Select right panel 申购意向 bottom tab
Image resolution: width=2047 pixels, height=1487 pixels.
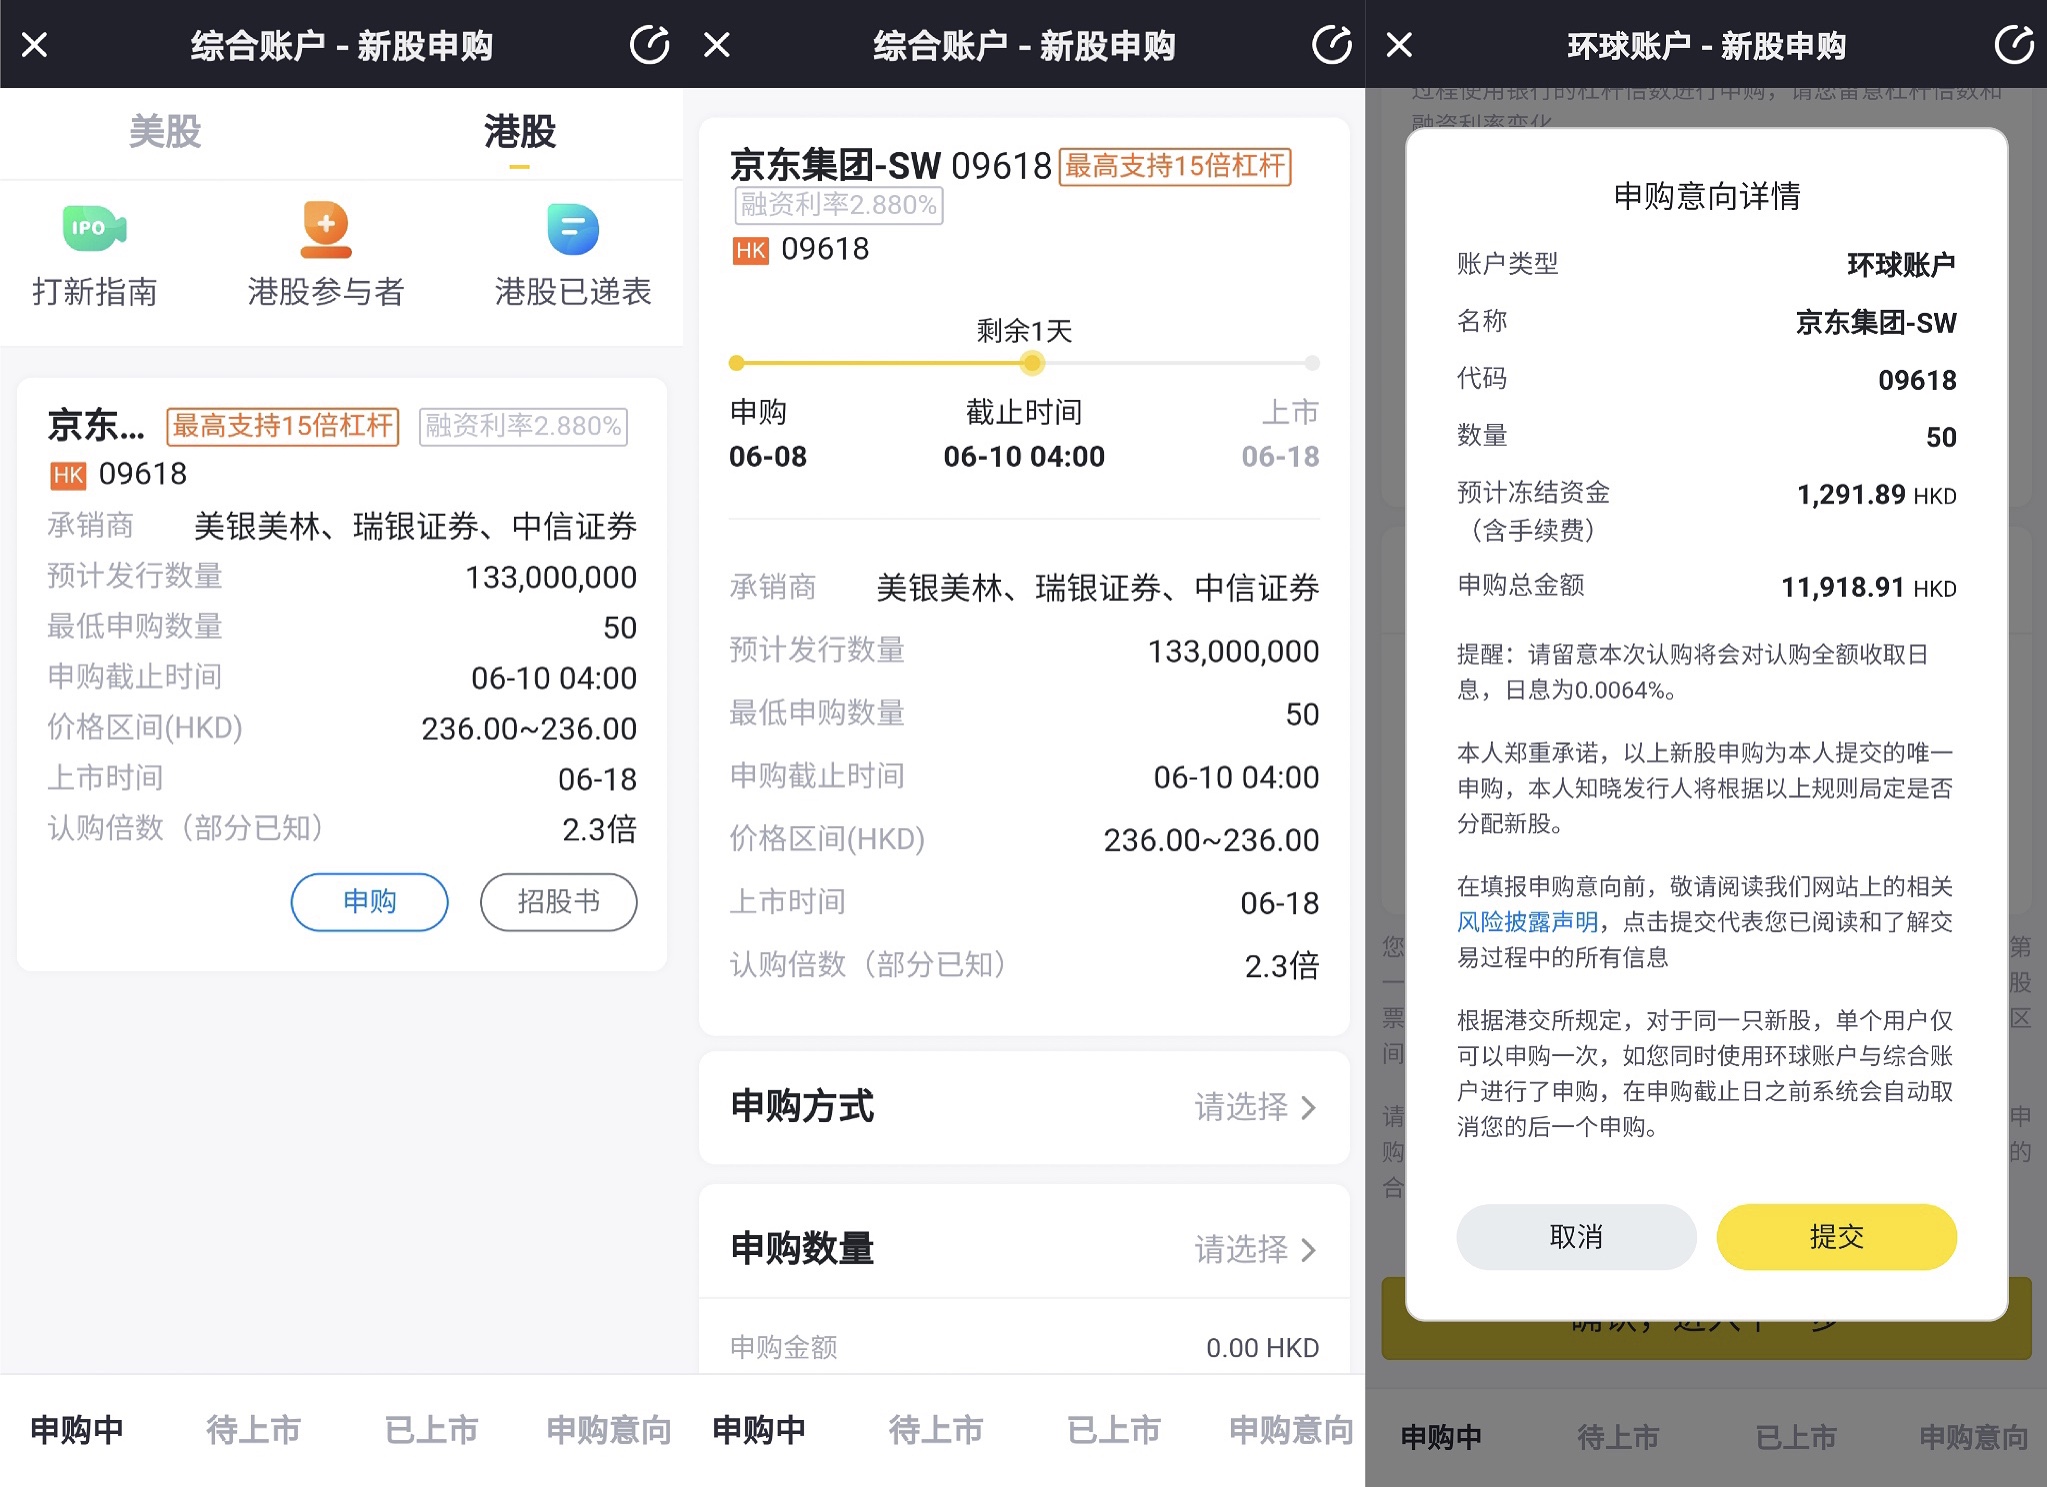point(1973,1437)
